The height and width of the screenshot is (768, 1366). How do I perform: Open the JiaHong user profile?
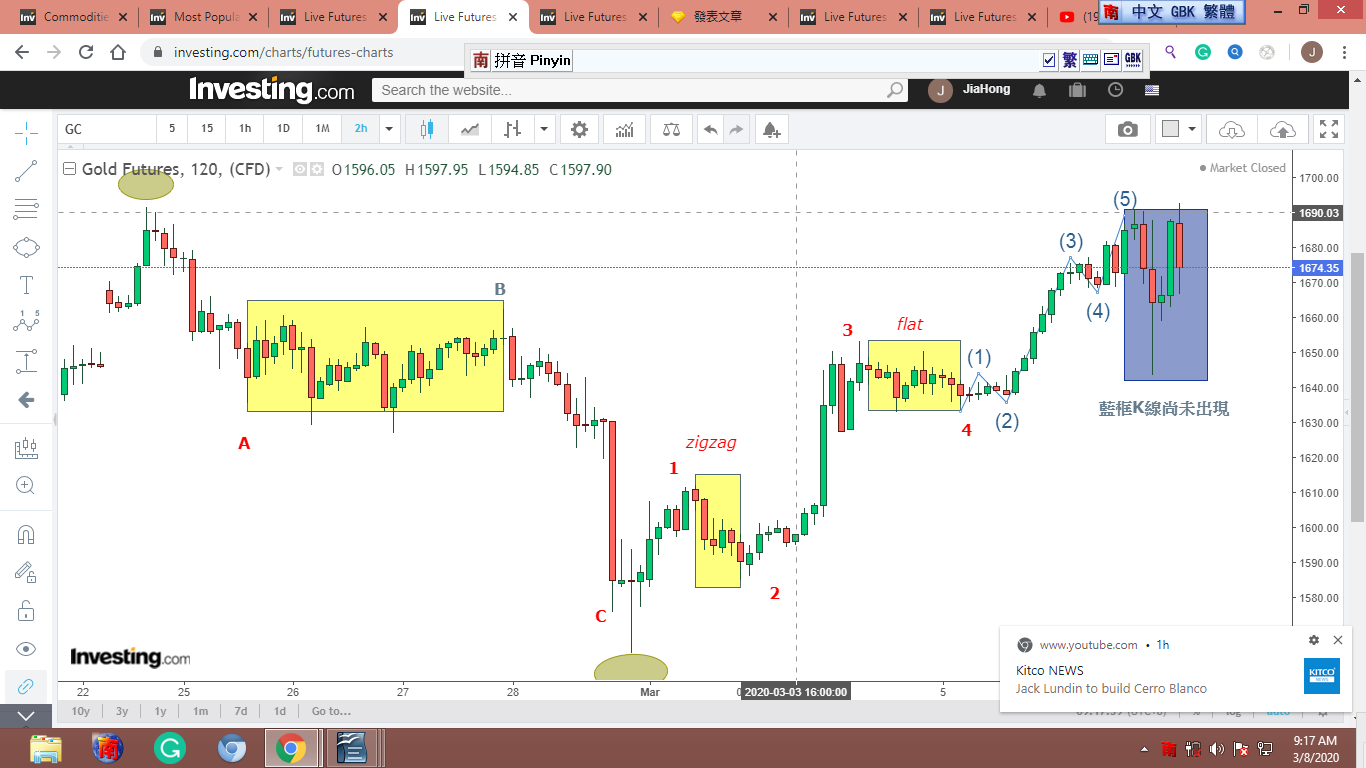[969, 90]
